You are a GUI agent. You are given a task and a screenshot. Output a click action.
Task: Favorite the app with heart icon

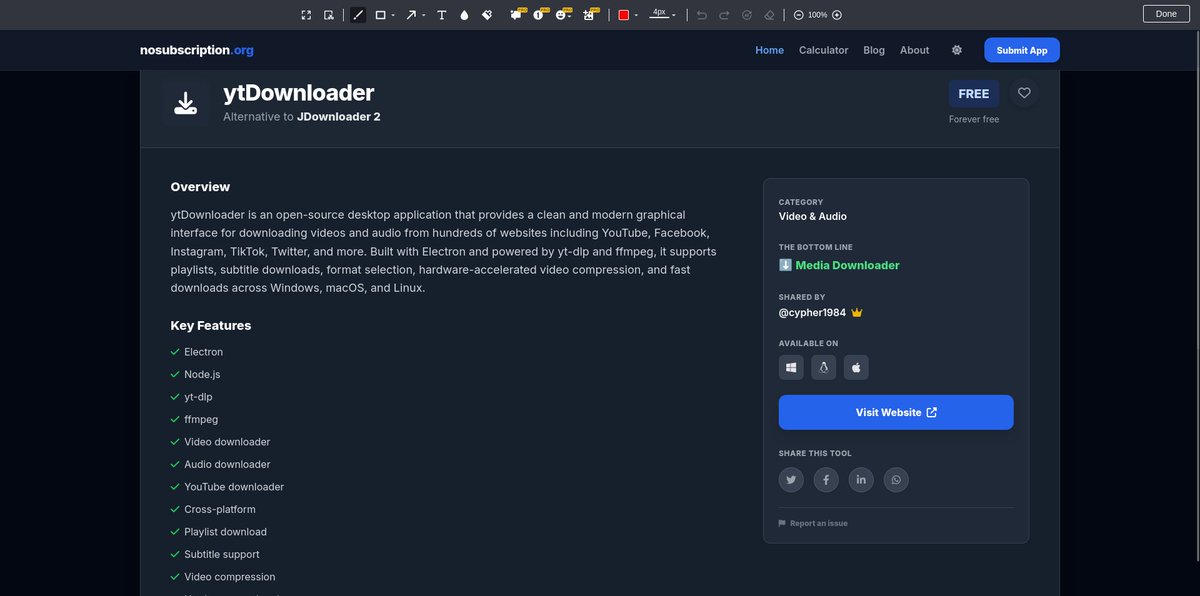click(x=1024, y=93)
